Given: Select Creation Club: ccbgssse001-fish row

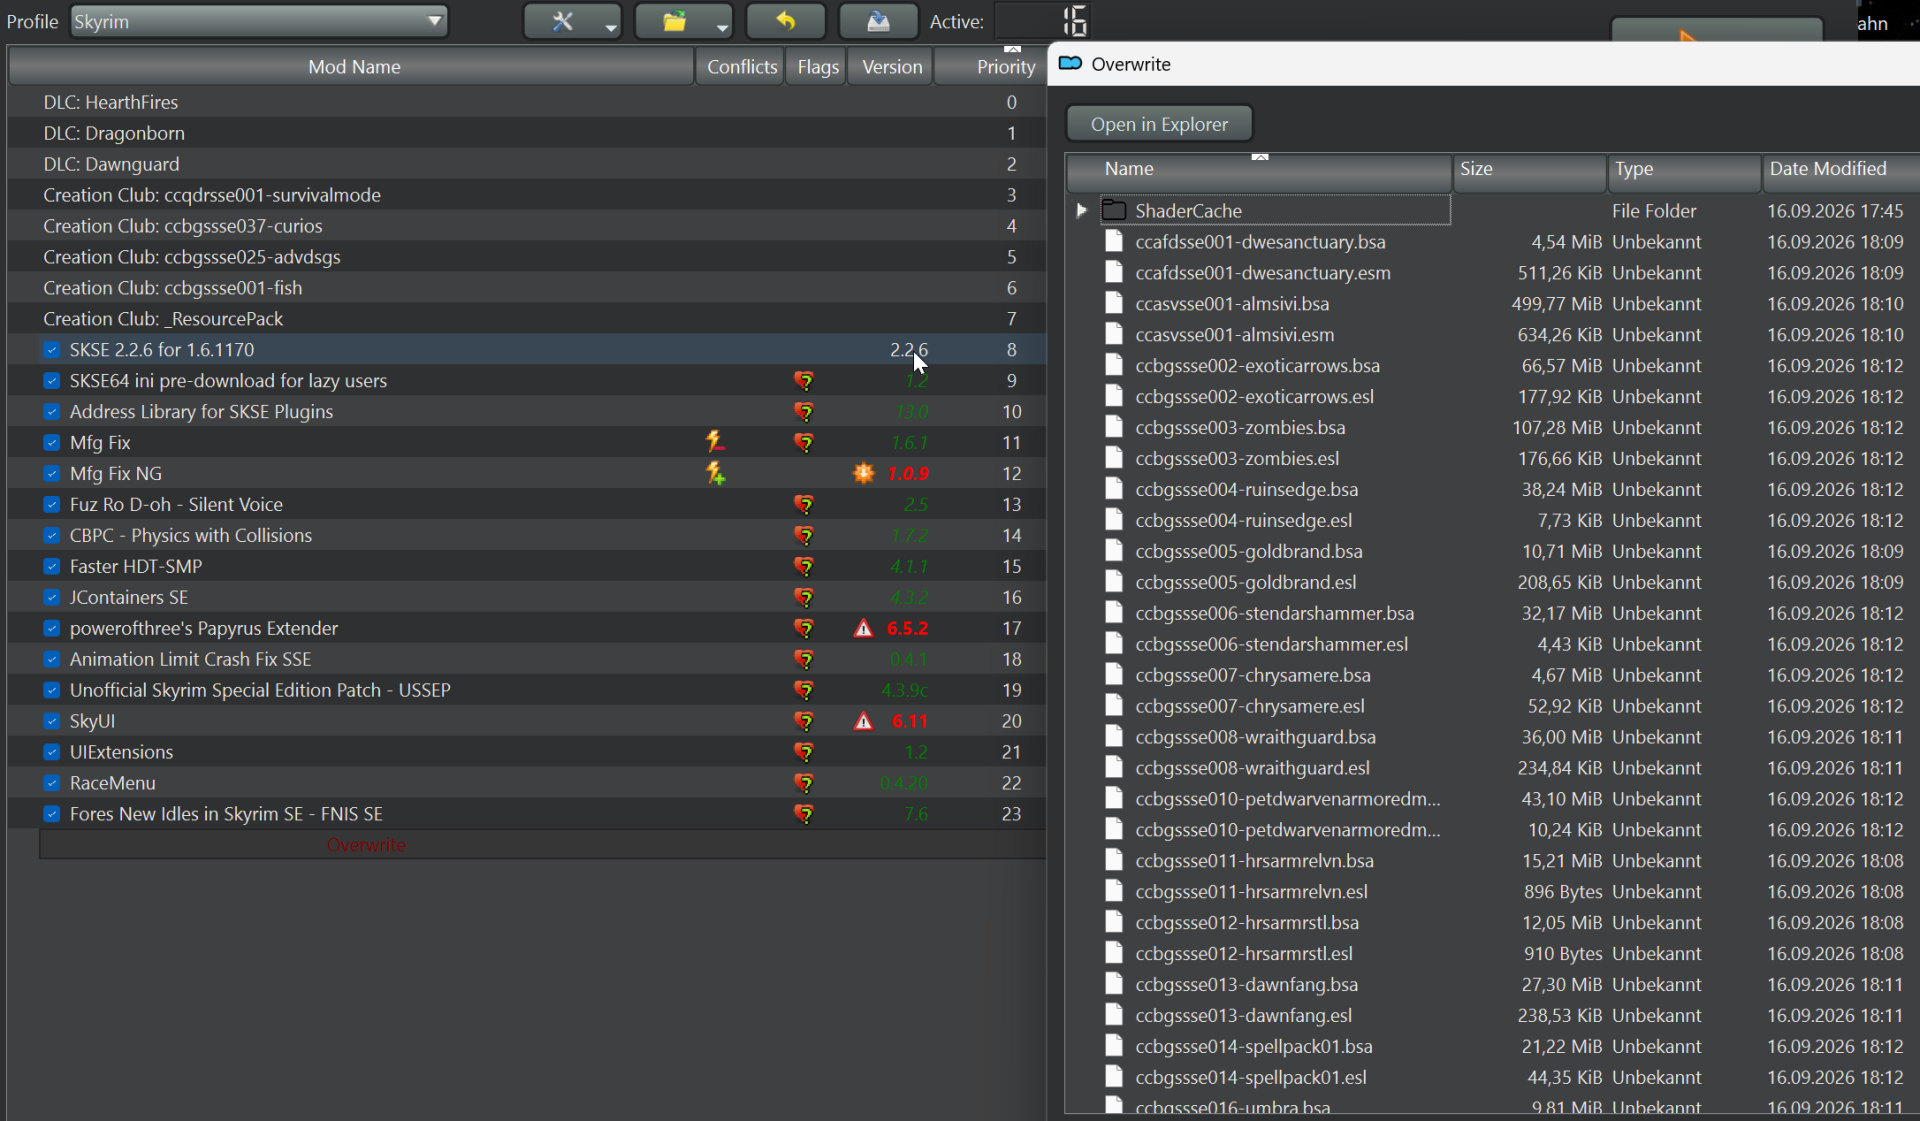Looking at the screenshot, I should coord(527,288).
